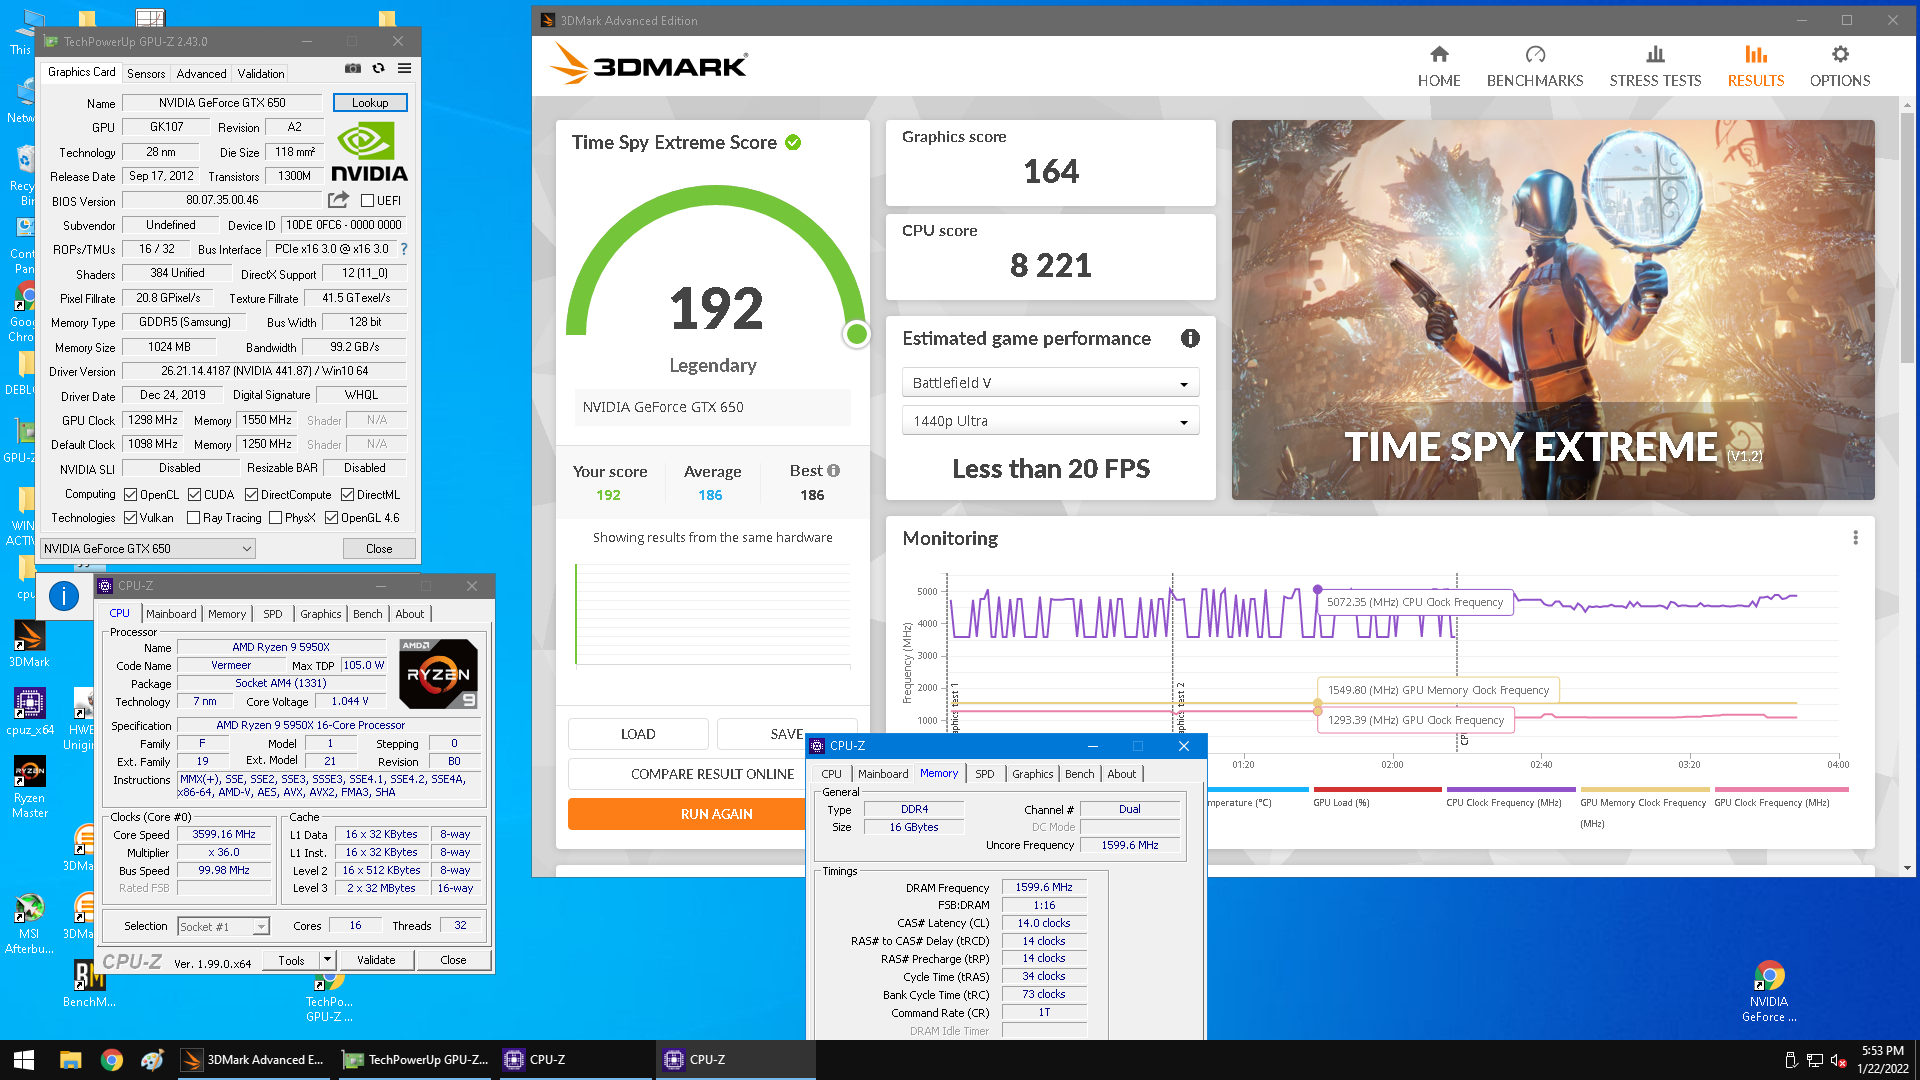This screenshot has height=1080, width=1920.
Task: Switch to the Validation tab in GPU-Z
Action: (261, 73)
